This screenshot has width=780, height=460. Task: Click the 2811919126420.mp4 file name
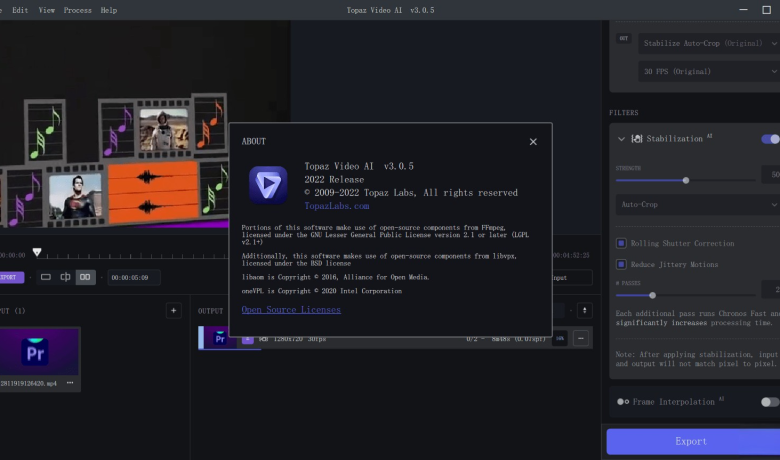(x=28, y=383)
